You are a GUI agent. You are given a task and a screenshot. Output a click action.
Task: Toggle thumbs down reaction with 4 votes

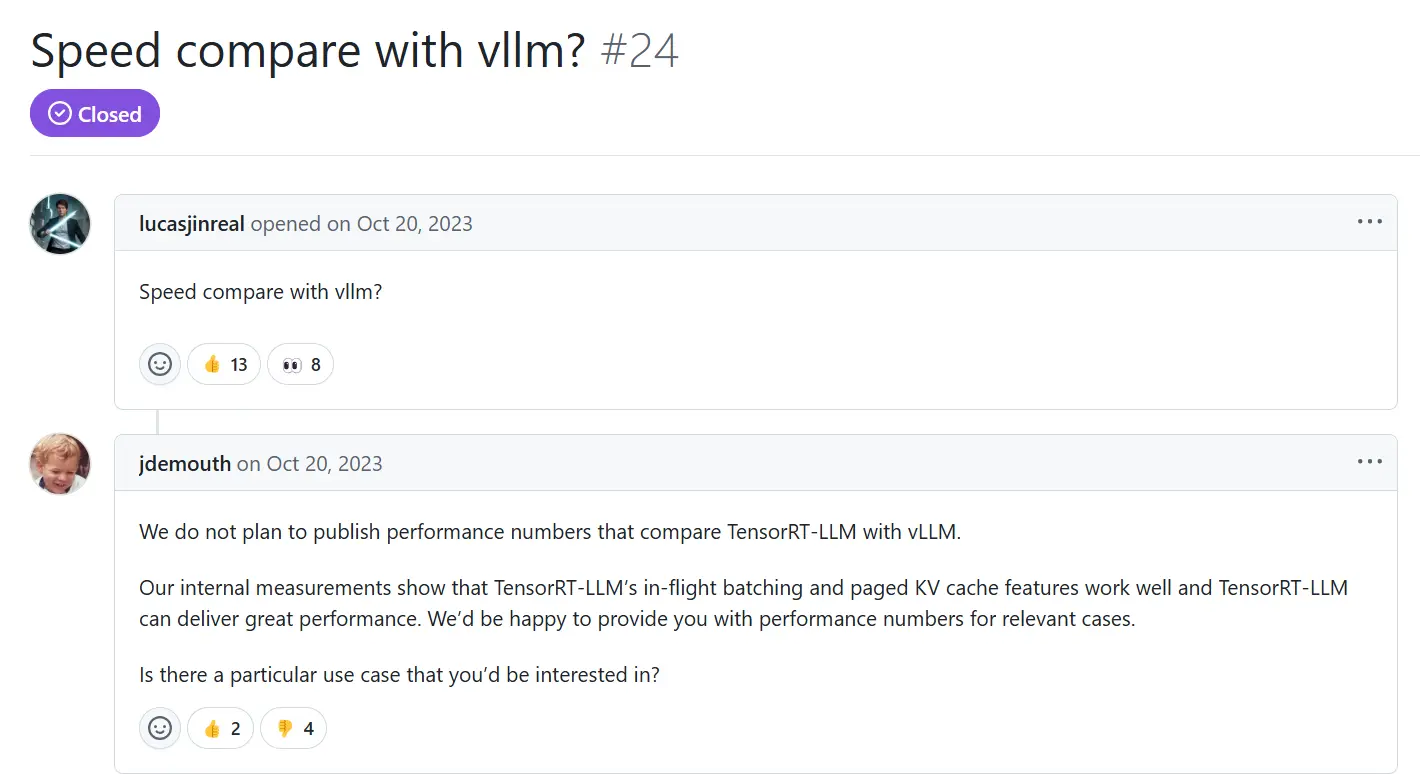pyautogui.click(x=294, y=729)
